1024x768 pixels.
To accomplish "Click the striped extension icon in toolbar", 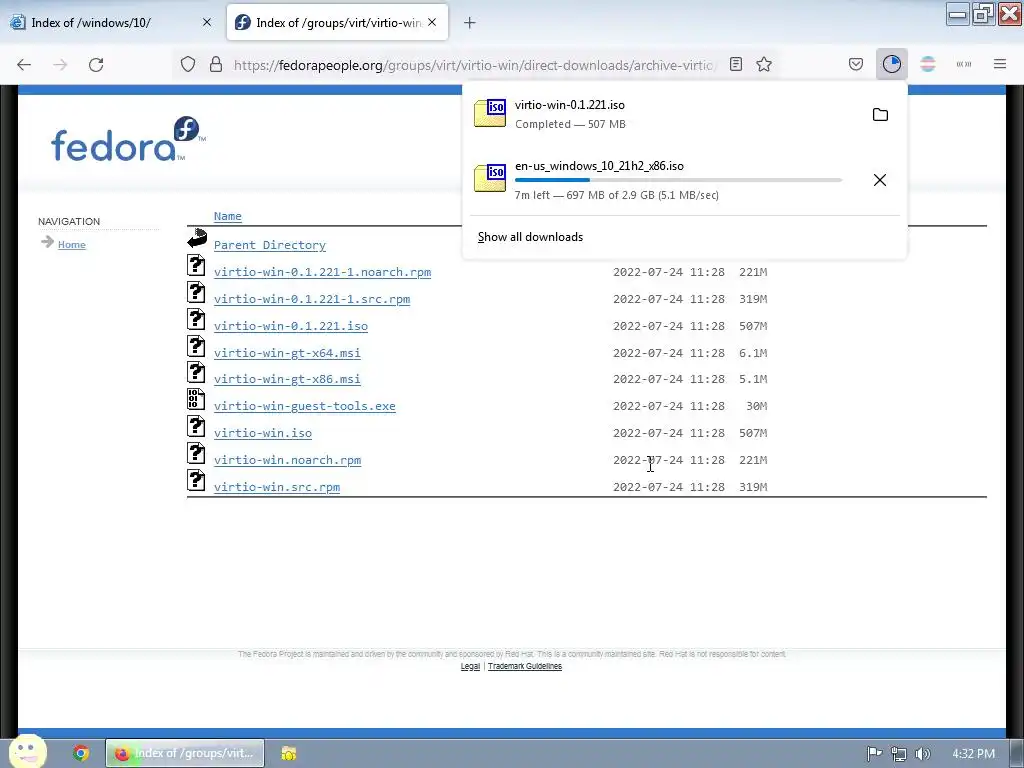I will (928, 64).
